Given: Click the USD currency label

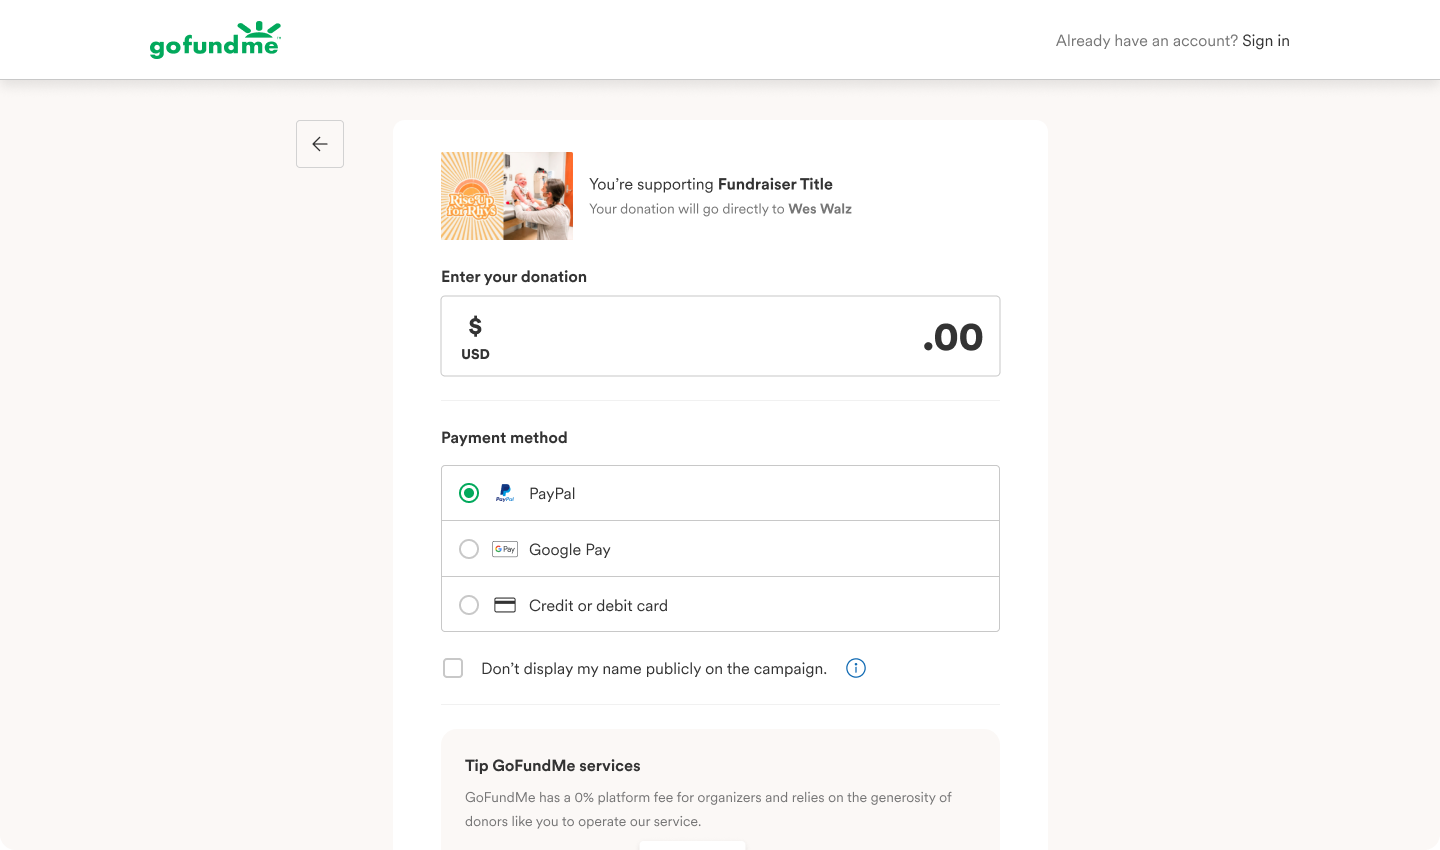Looking at the screenshot, I should 475,354.
